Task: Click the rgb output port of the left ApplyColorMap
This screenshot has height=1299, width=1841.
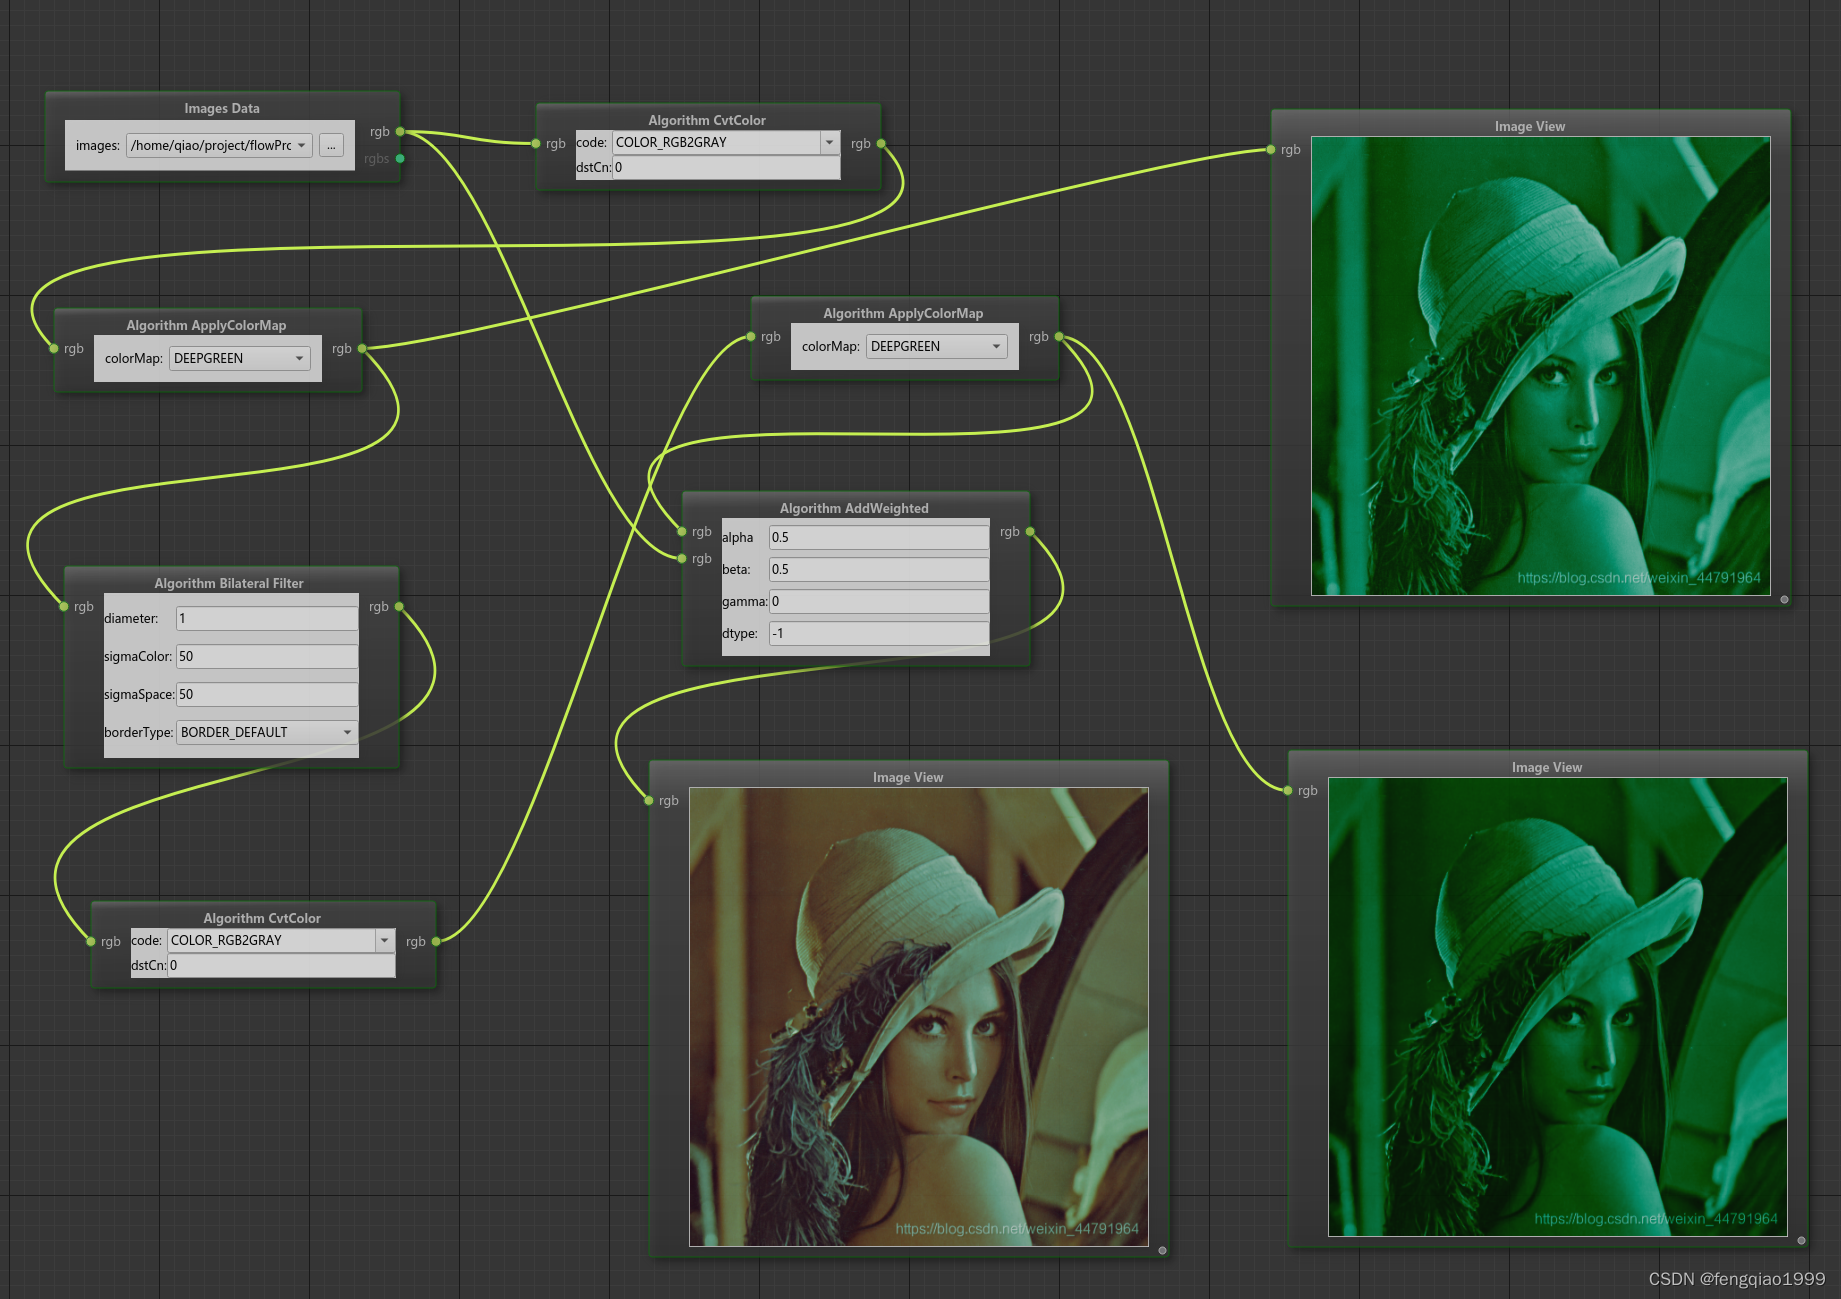Action: pos(362,348)
